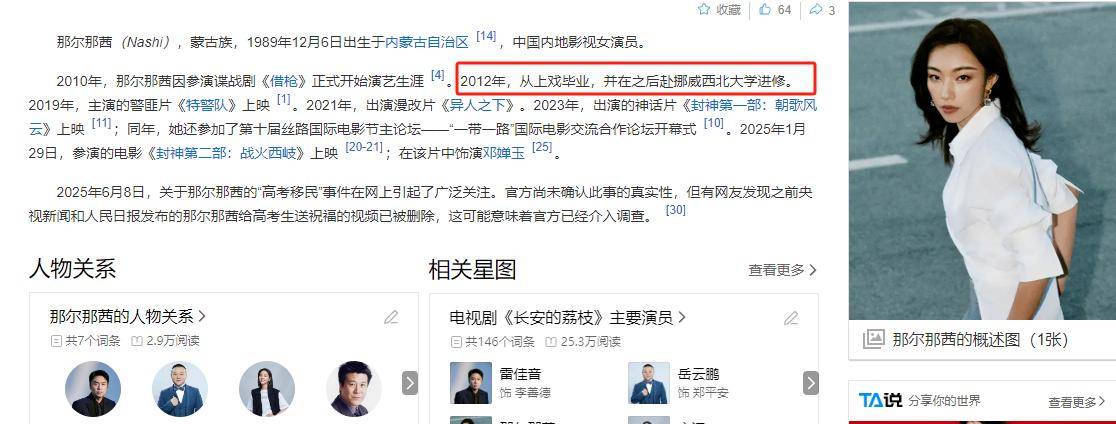Click 岳云鹏 actor thumbnail
Viewport: 1116px width, 424px height.
coord(648,383)
